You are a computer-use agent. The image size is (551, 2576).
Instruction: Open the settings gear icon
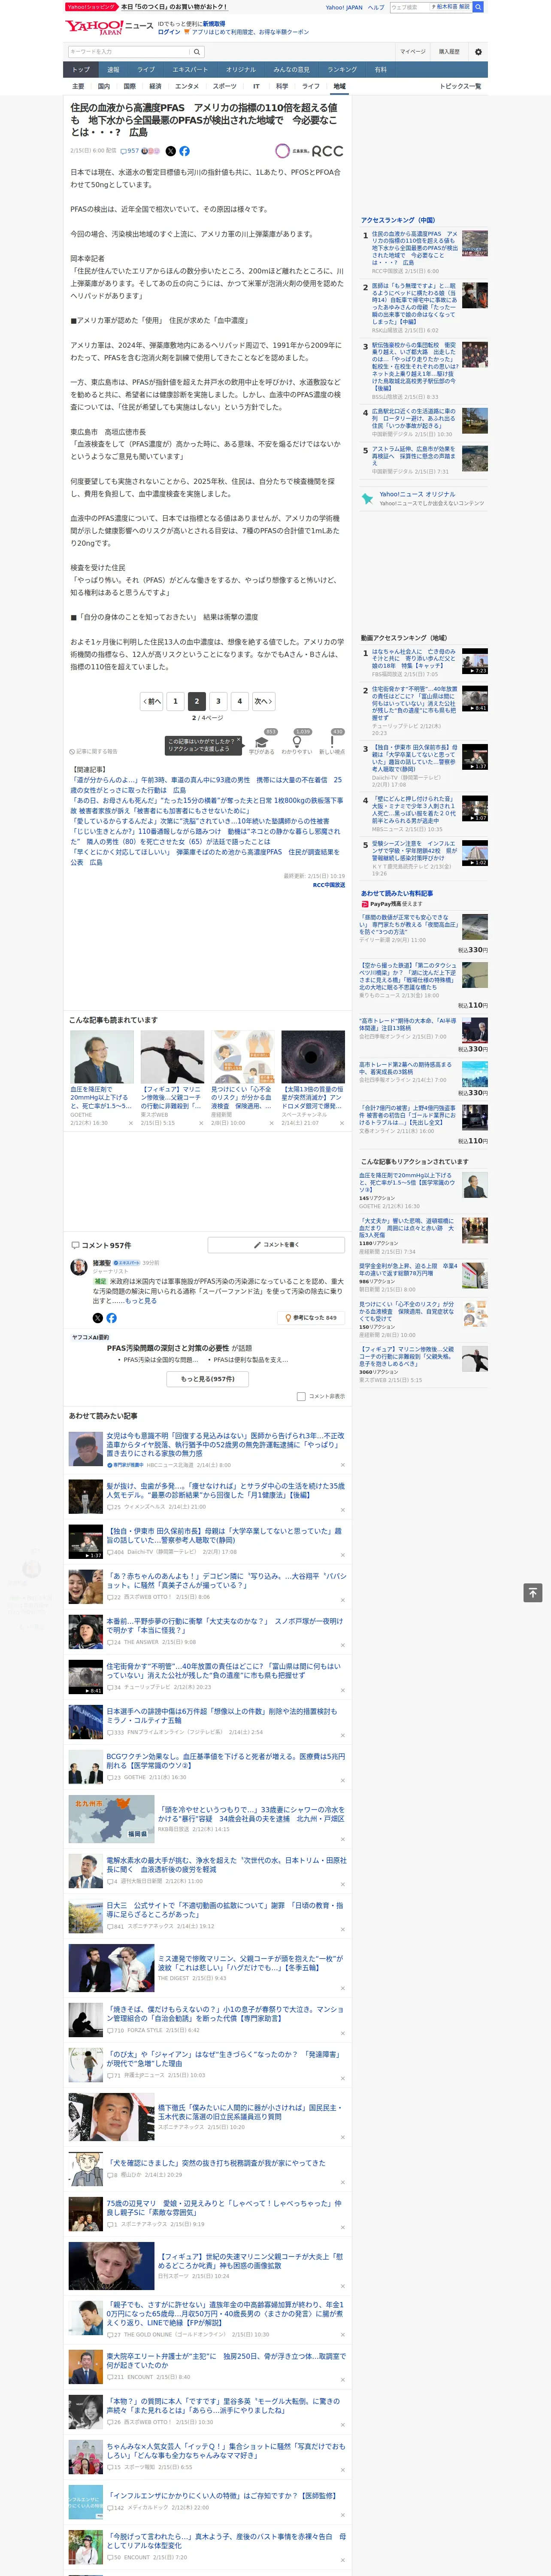[478, 52]
